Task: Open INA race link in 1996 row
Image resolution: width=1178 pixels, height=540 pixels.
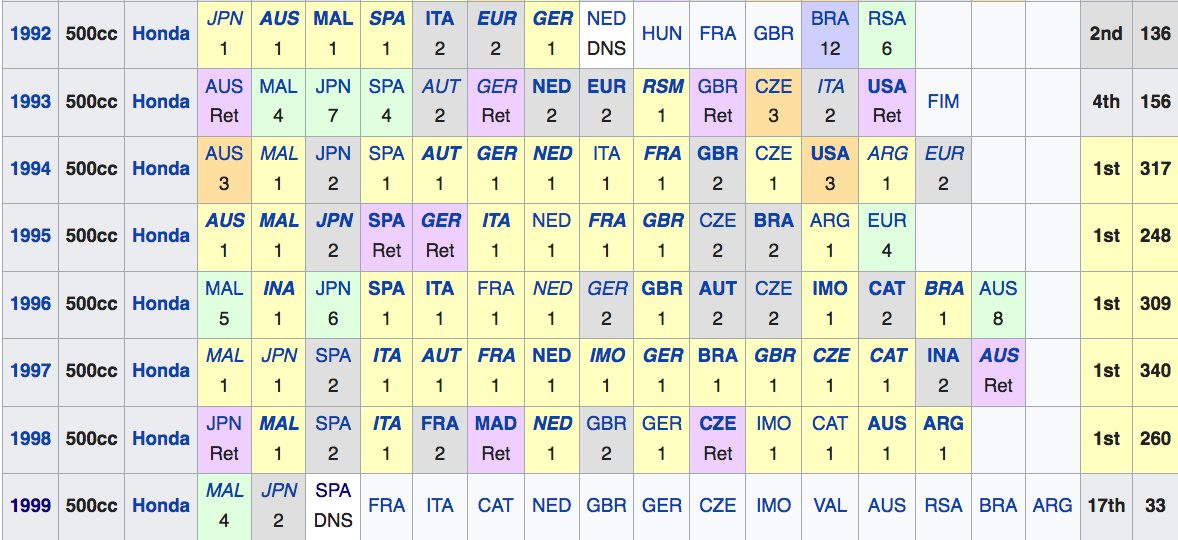Action: coord(279,288)
